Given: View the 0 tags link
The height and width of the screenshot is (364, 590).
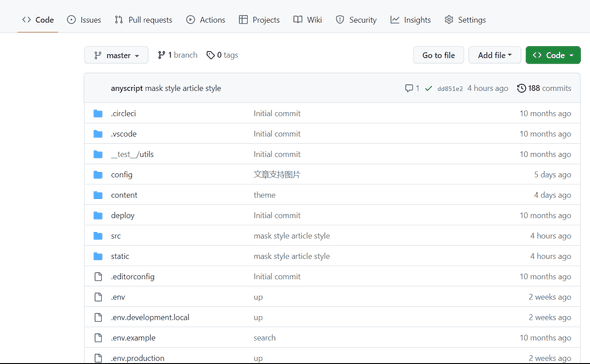Looking at the screenshot, I should 222,55.
